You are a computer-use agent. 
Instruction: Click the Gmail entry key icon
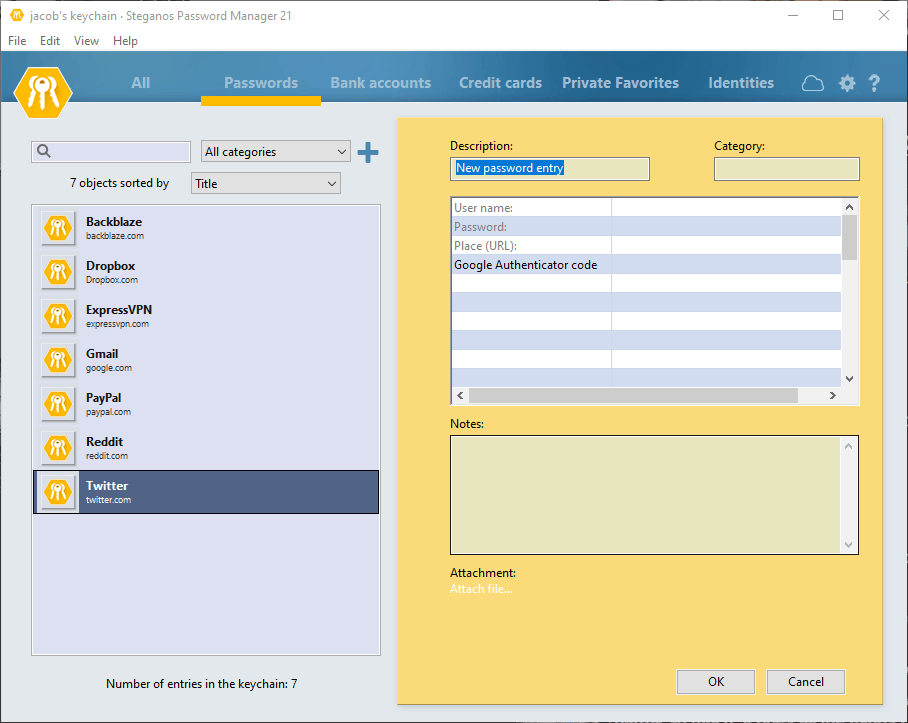pos(58,360)
